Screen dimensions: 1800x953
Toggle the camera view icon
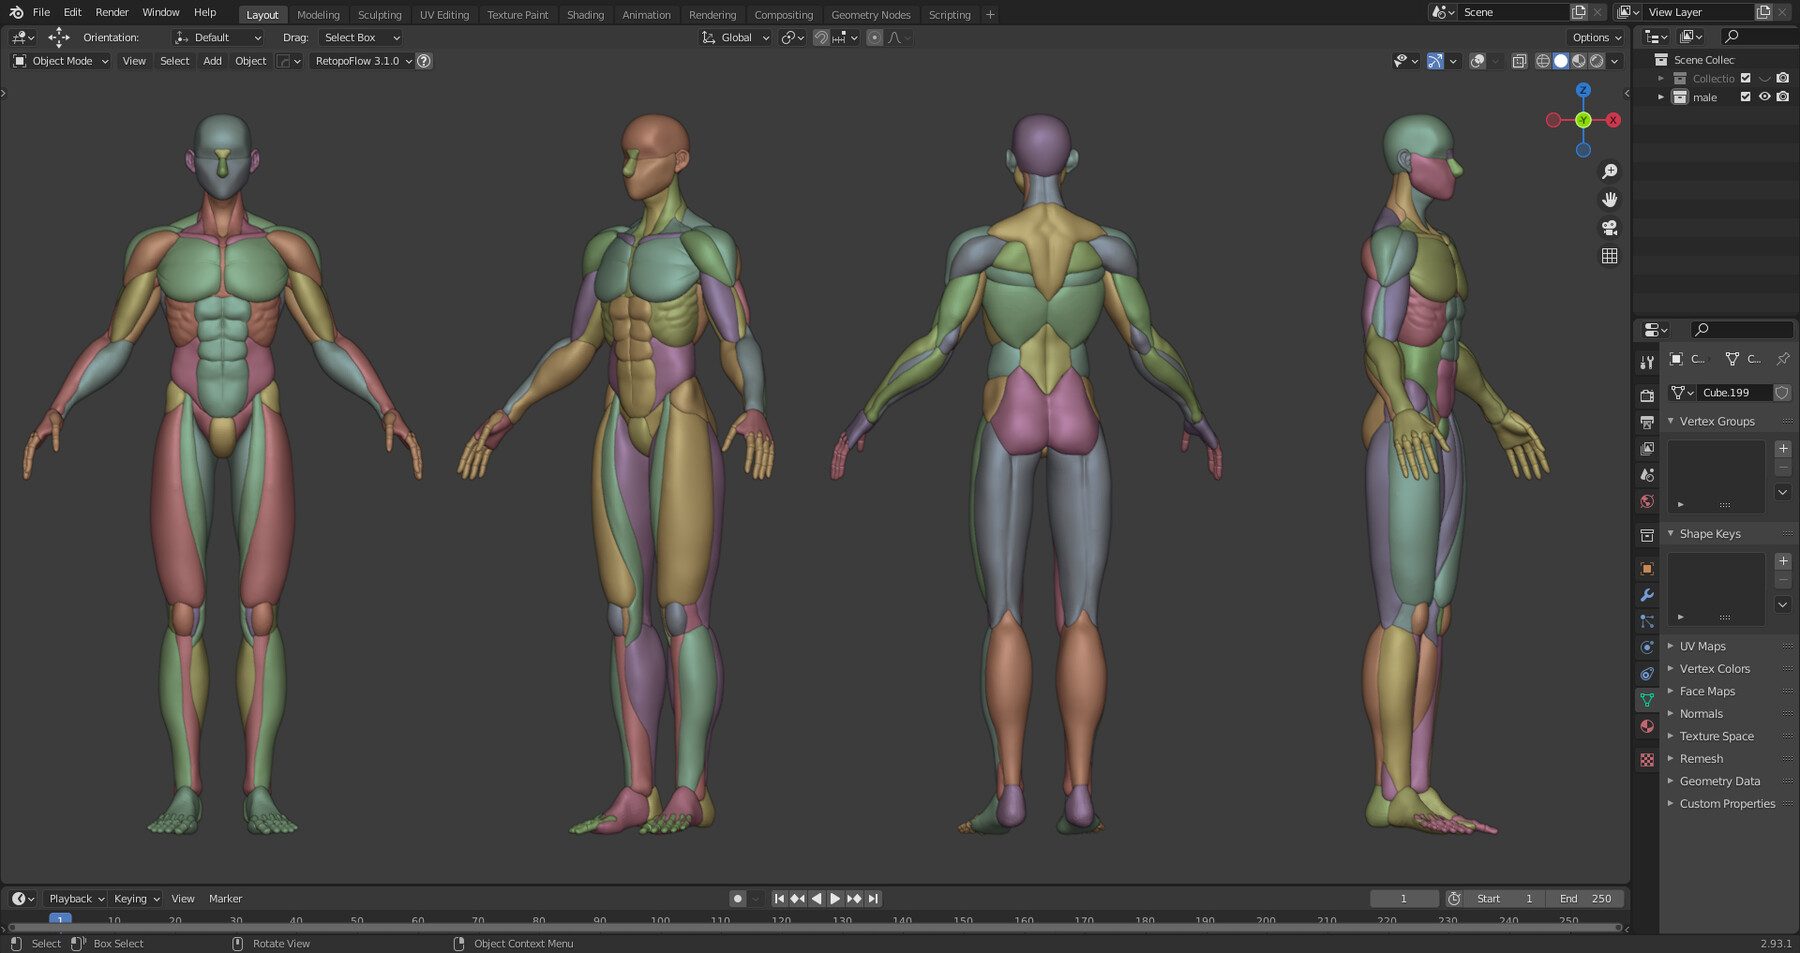click(x=1609, y=228)
